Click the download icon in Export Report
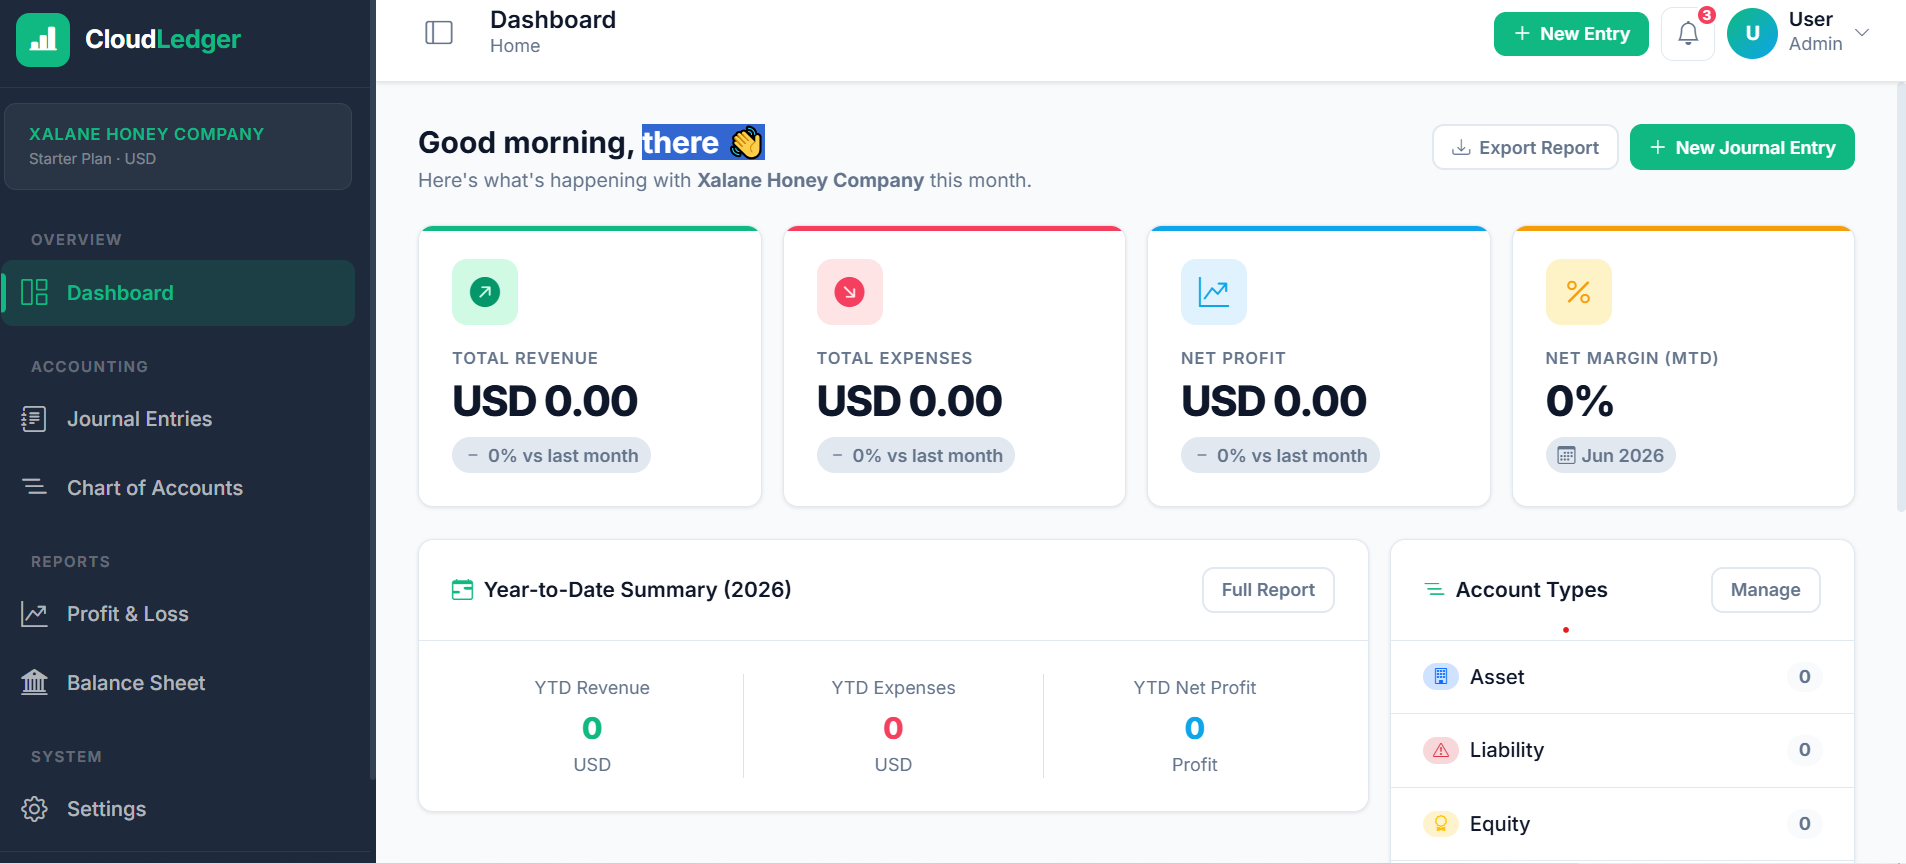 tap(1461, 147)
